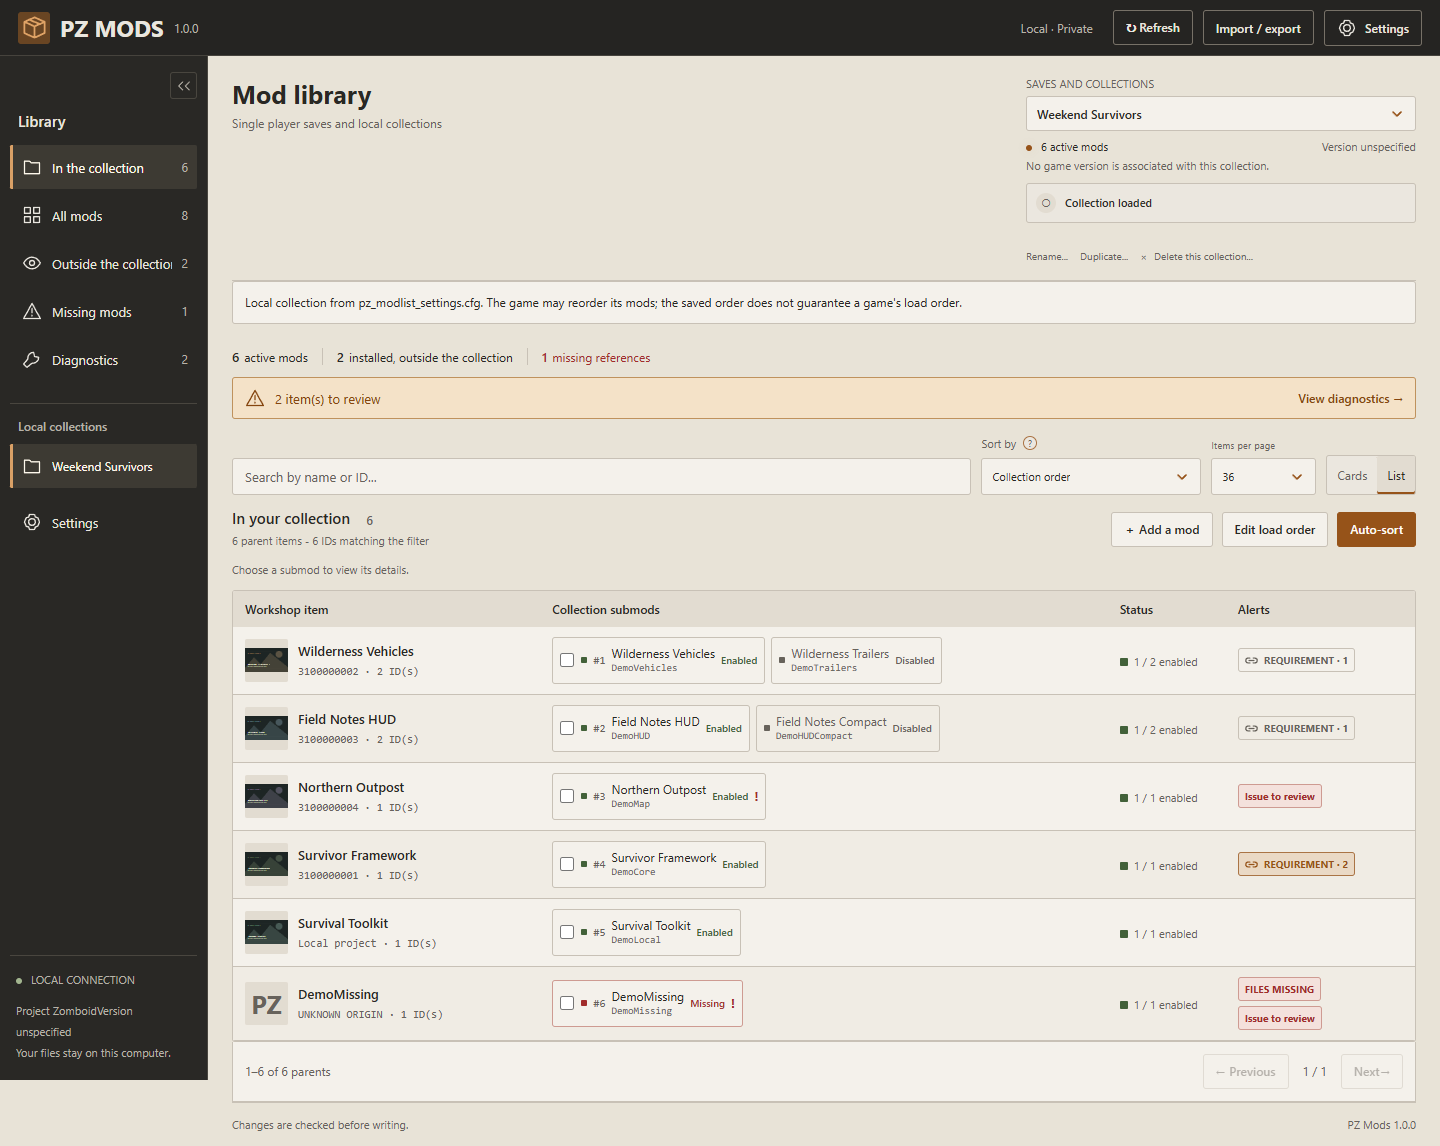Click the Northern Outpost workshop thumbnail
Image resolution: width=1440 pixels, height=1146 pixels.
click(267, 796)
